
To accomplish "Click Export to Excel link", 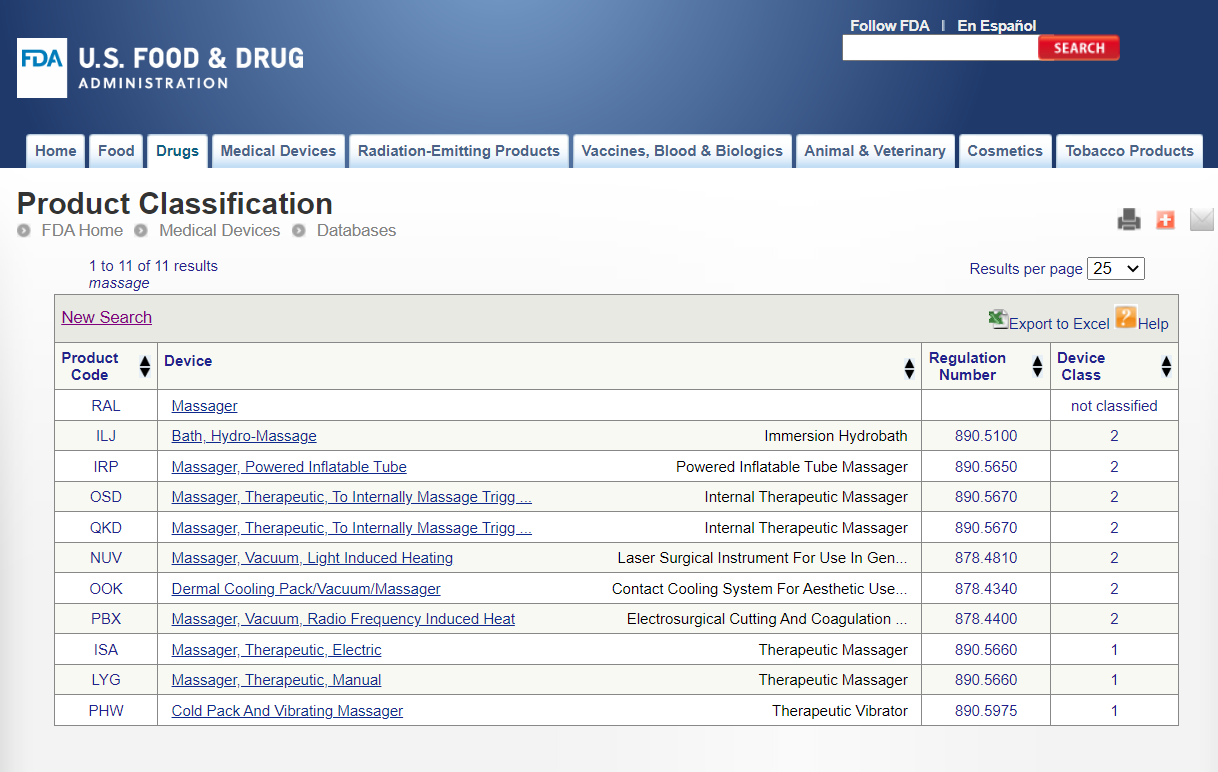I will coord(1059,324).
